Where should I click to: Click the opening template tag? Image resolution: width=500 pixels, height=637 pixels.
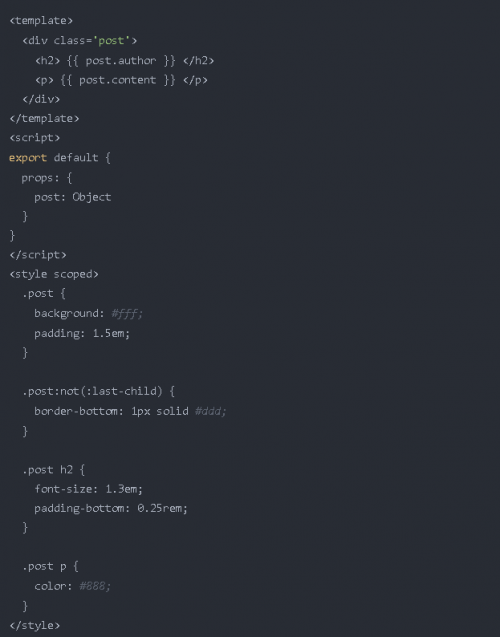point(41,20)
